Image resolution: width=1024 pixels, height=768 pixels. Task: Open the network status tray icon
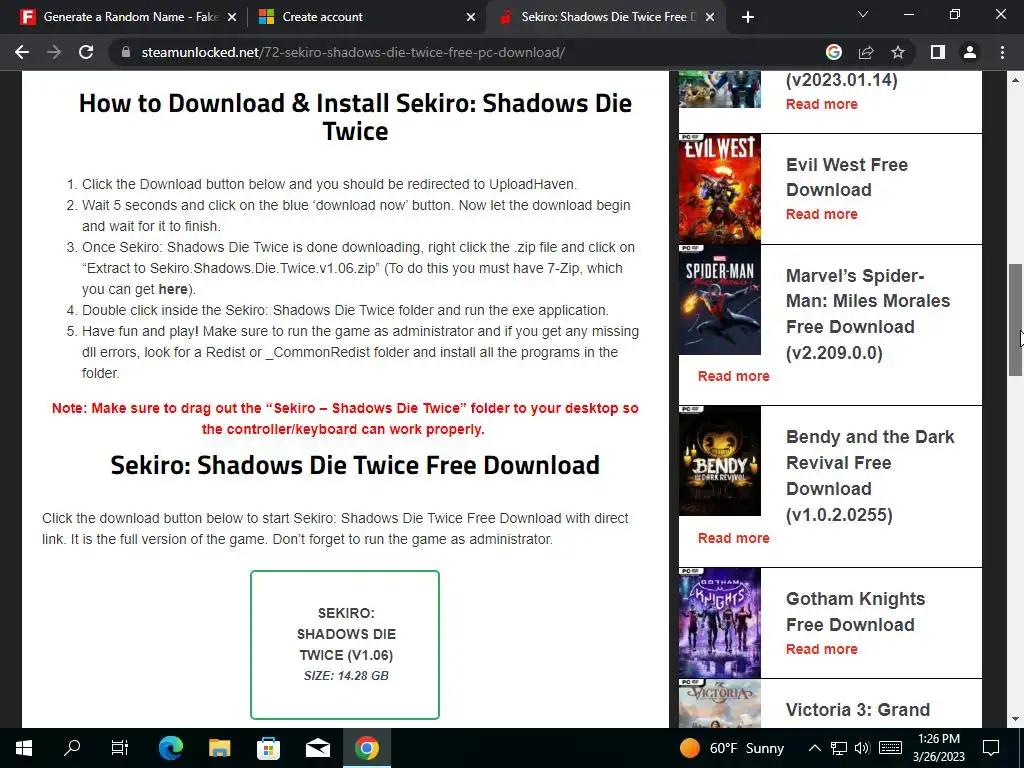pyautogui.click(x=839, y=748)
